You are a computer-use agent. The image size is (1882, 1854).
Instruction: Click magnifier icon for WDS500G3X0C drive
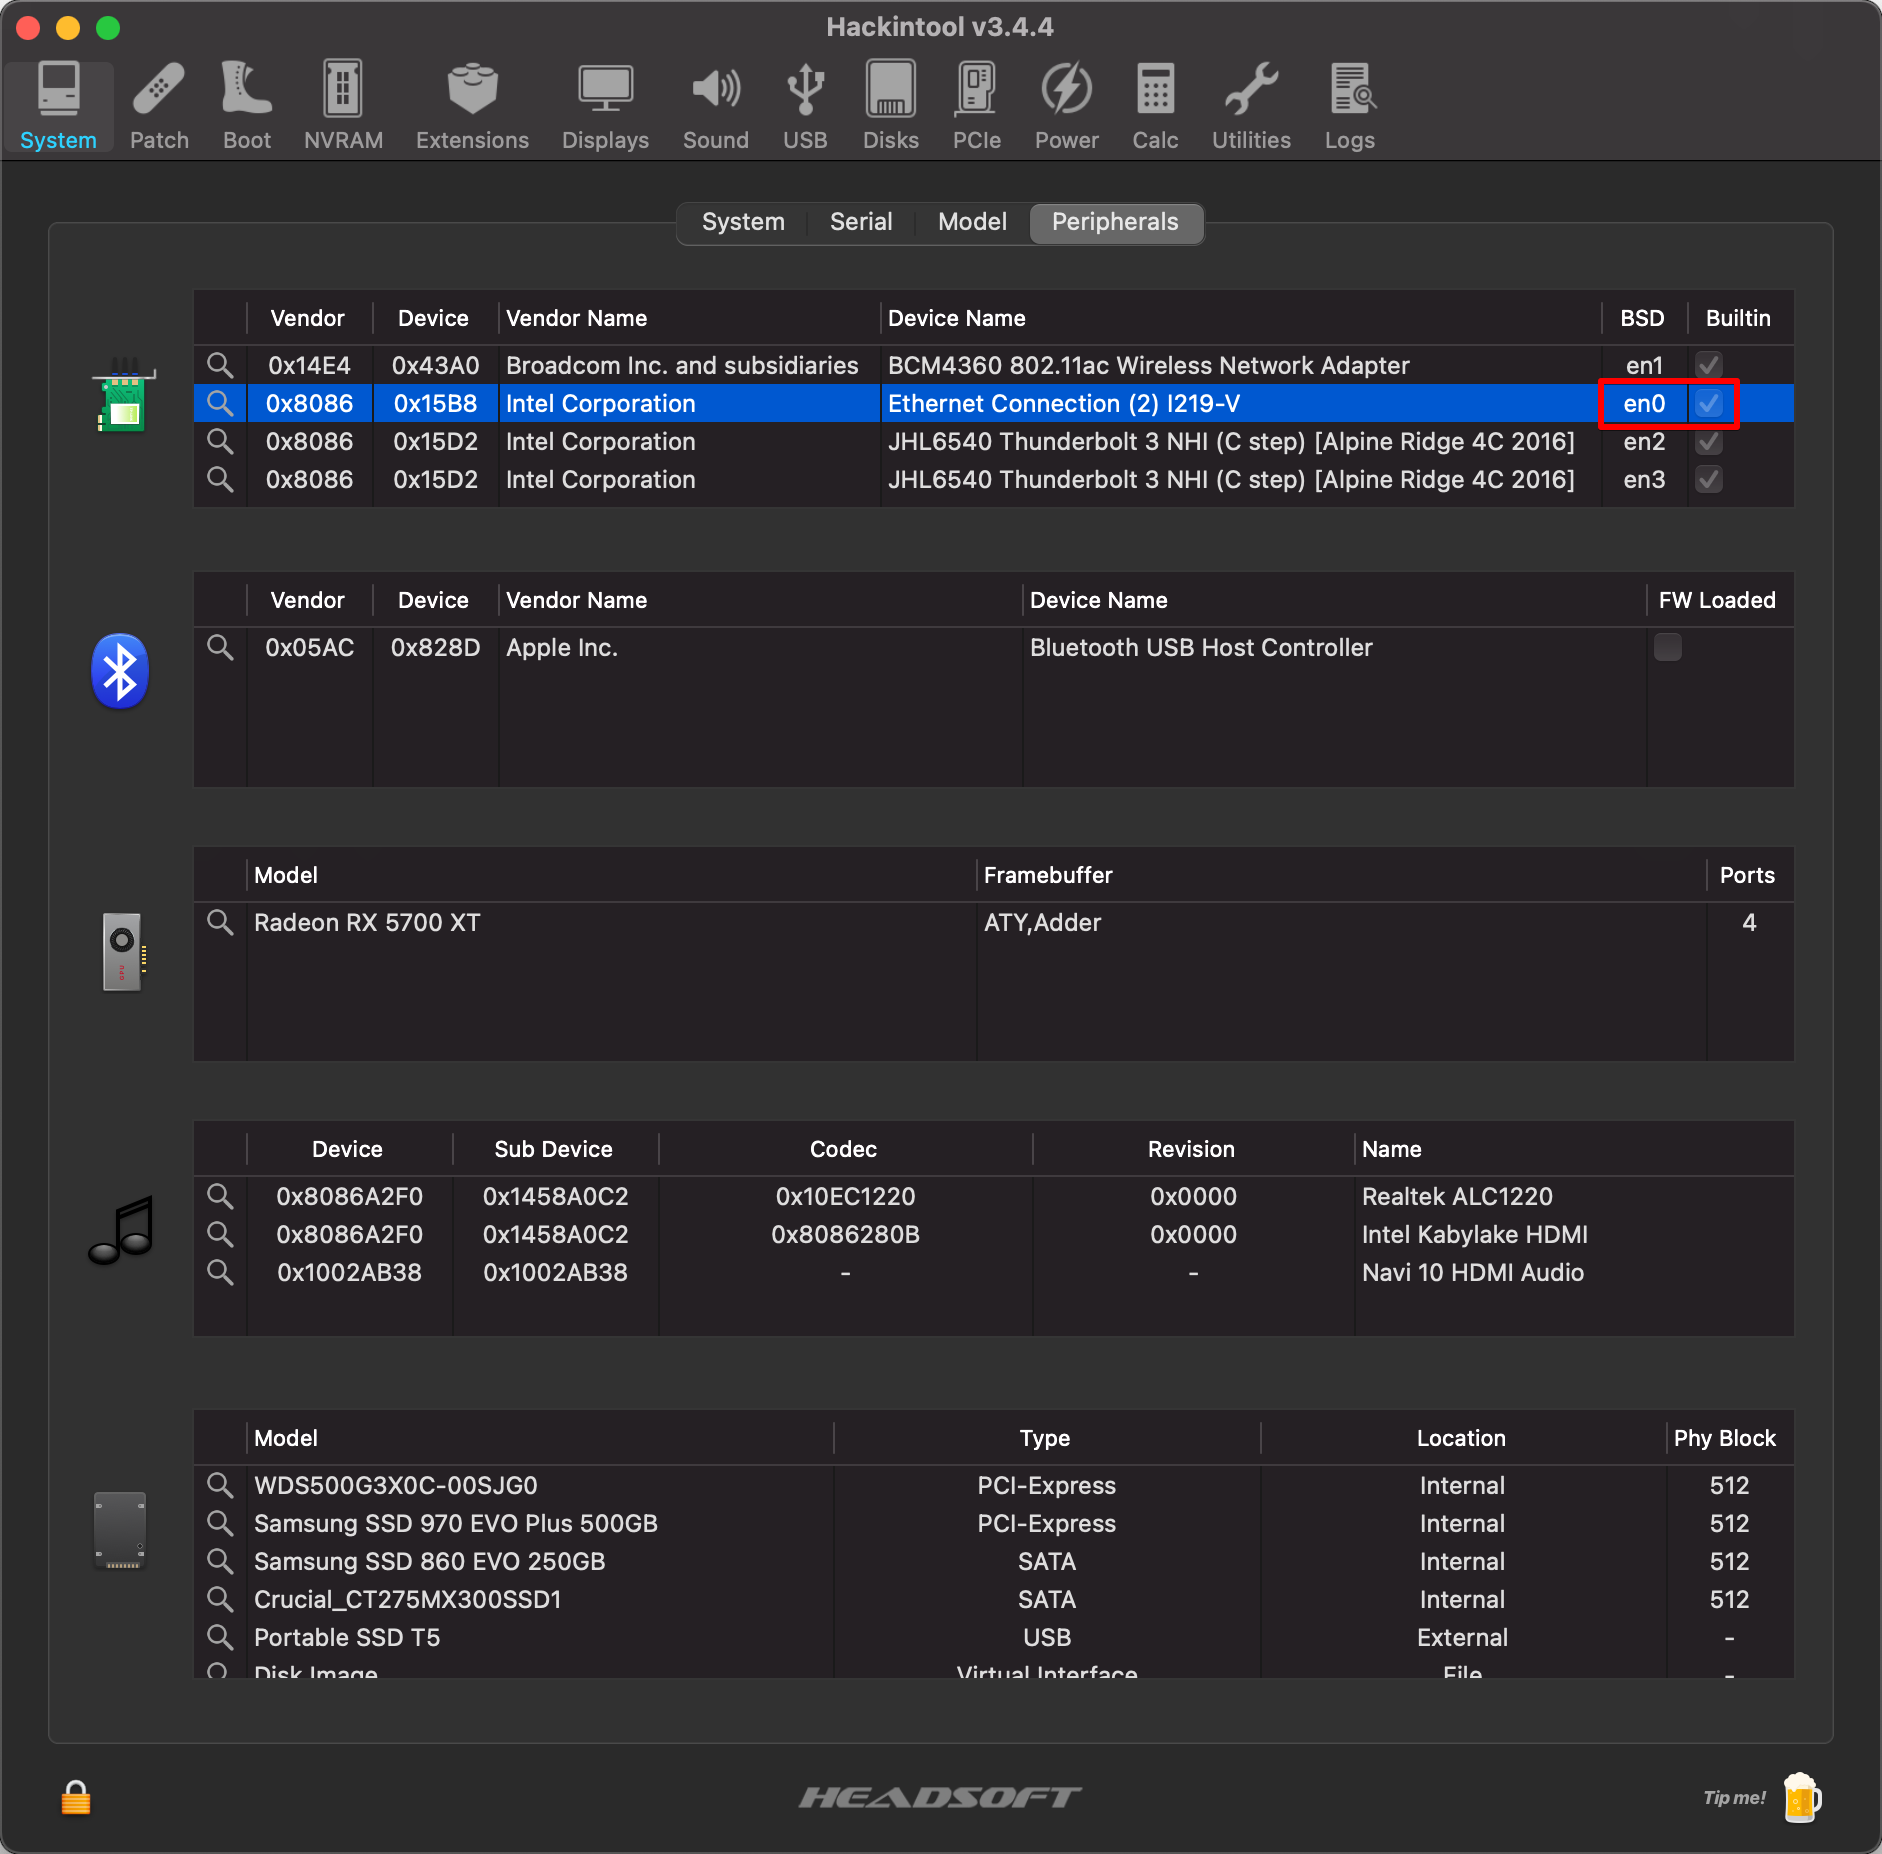pos(220,1485)
